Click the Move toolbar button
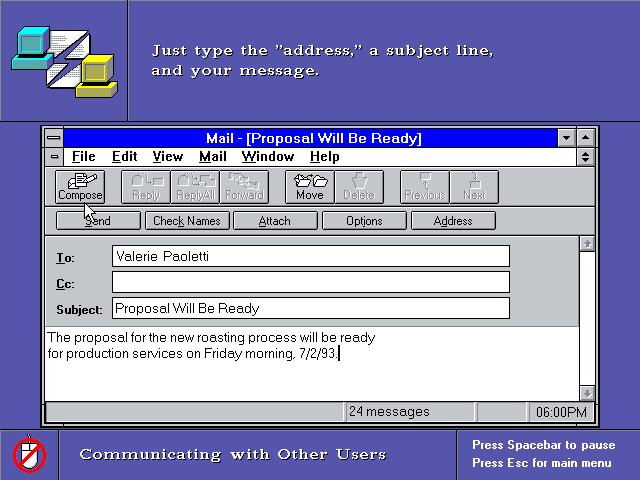This screenshot has width=640, height=480. [310, 187]
